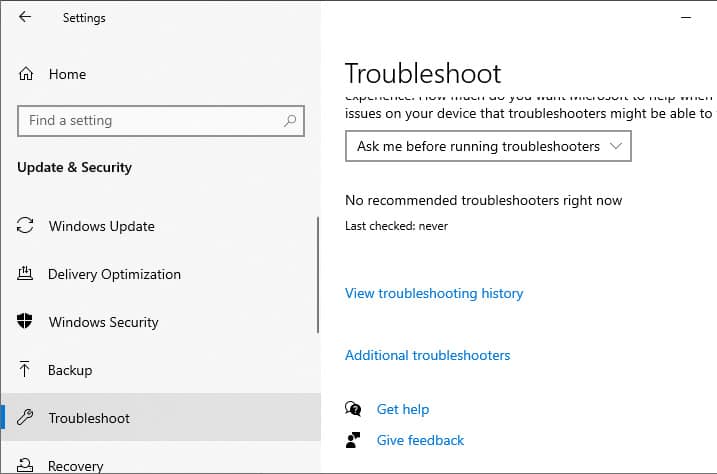Screen dimensions: 717x474
Task: Click the Give feedback link
Action: coord(420,440)
